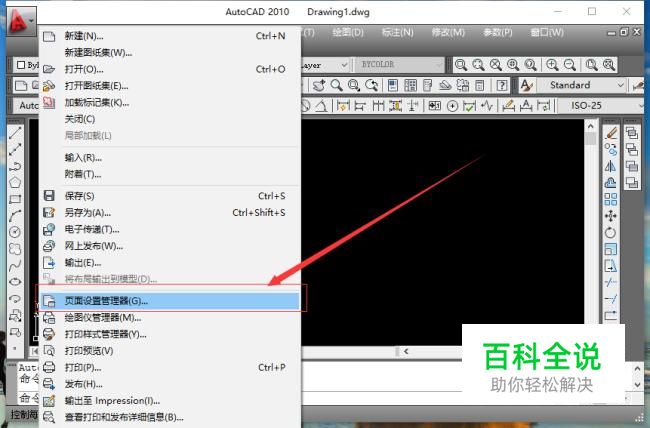
Task: Select the Polygon draw tool
Action: pos(15,182)
